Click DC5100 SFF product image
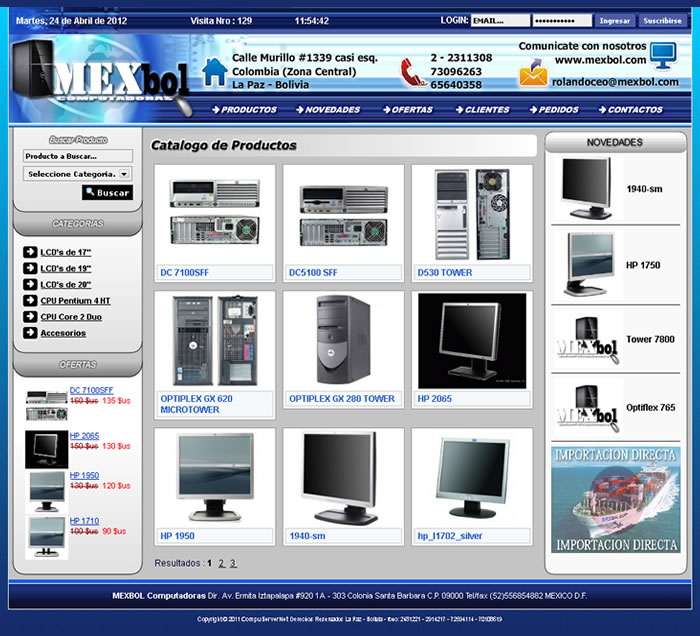This screenshot has width=700, height=636. click(x=343, y=216)
